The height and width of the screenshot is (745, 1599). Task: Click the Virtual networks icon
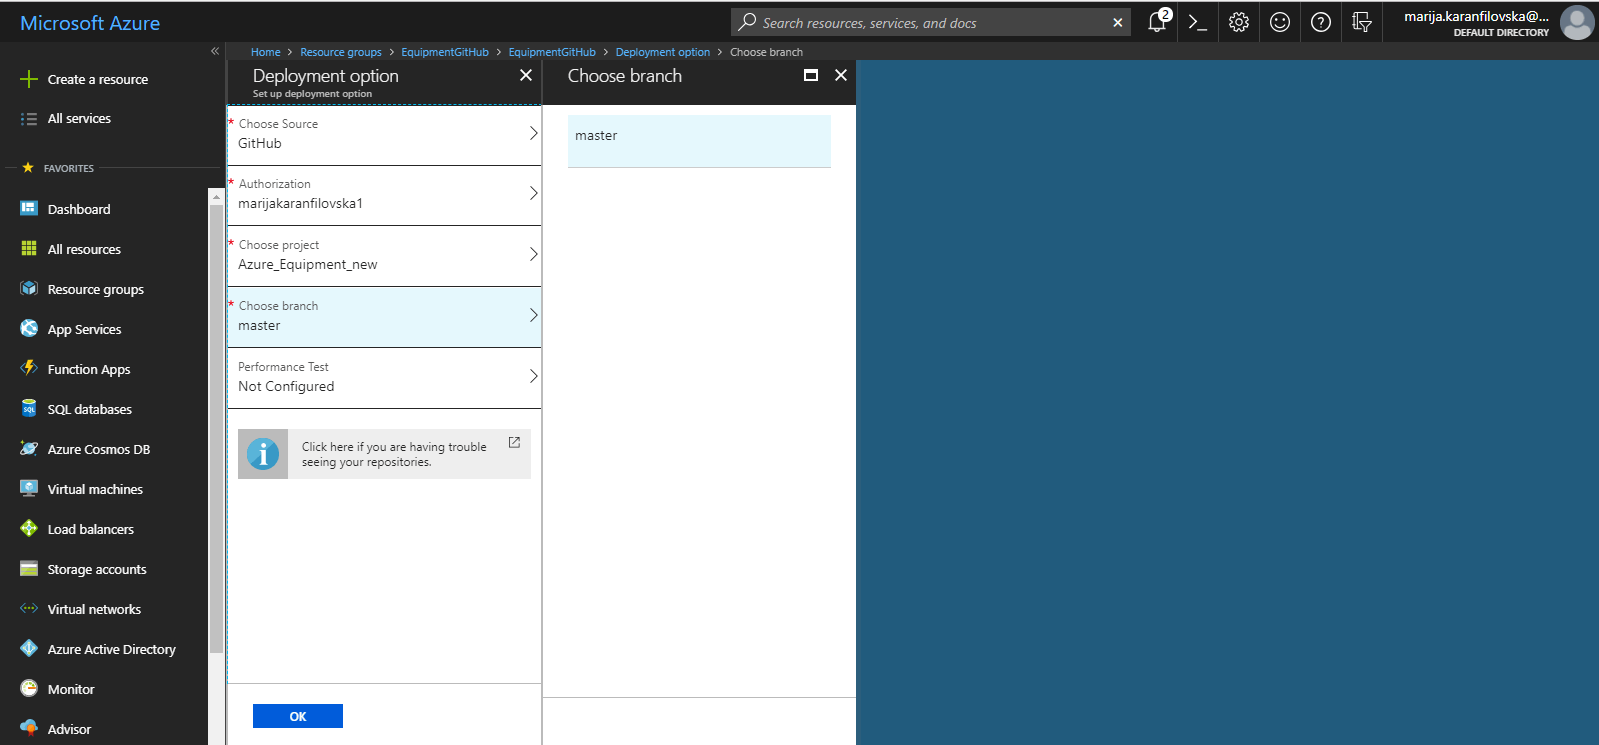pos(29,608)
